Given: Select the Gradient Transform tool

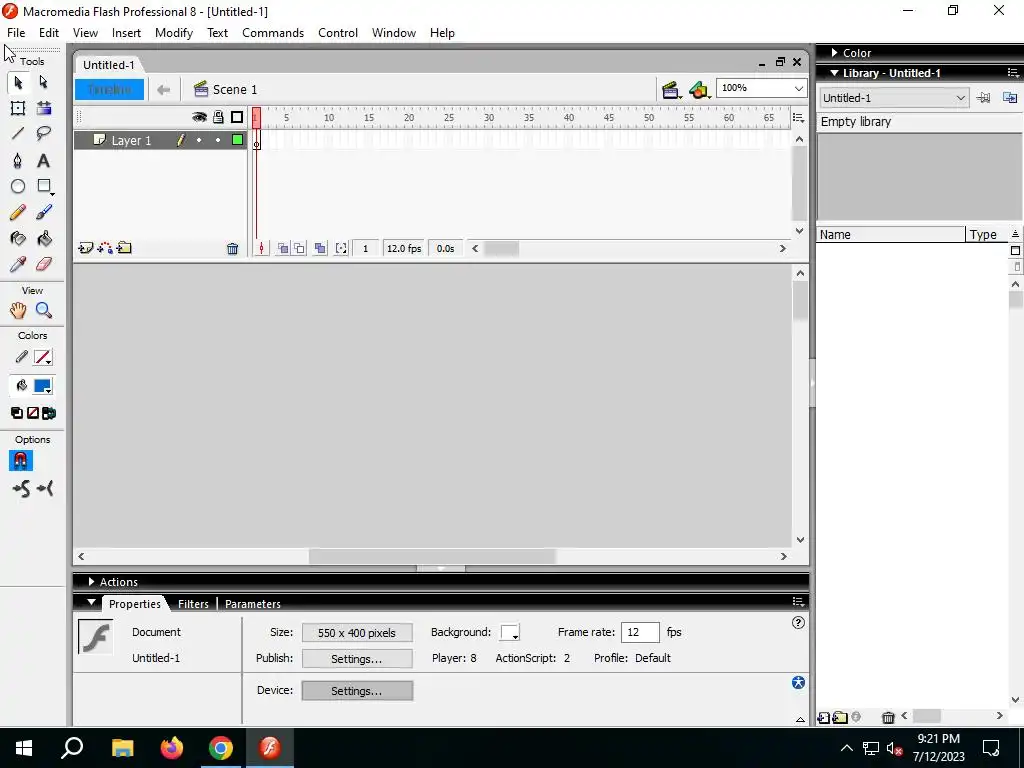Looking at the screenshot, I should click(44, 108).
